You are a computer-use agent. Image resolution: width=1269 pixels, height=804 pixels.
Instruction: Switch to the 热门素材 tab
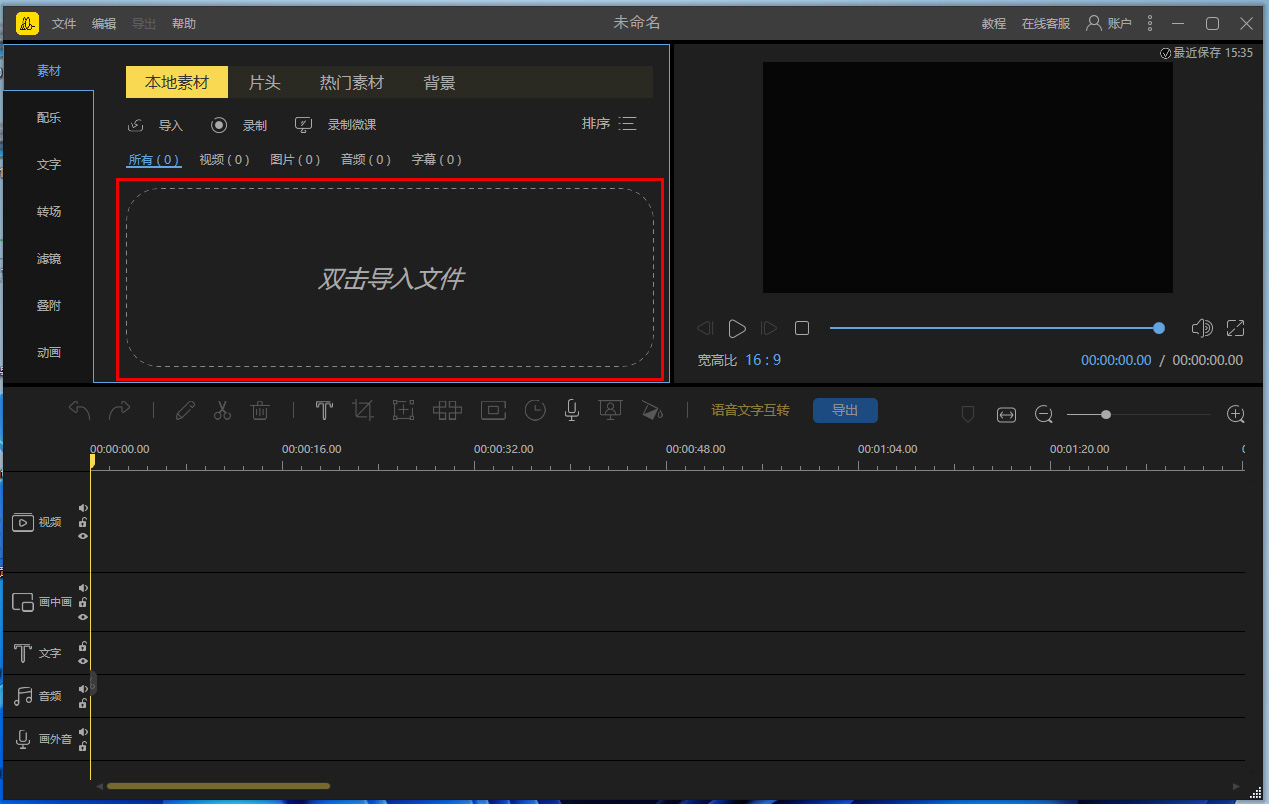[351, 83]
